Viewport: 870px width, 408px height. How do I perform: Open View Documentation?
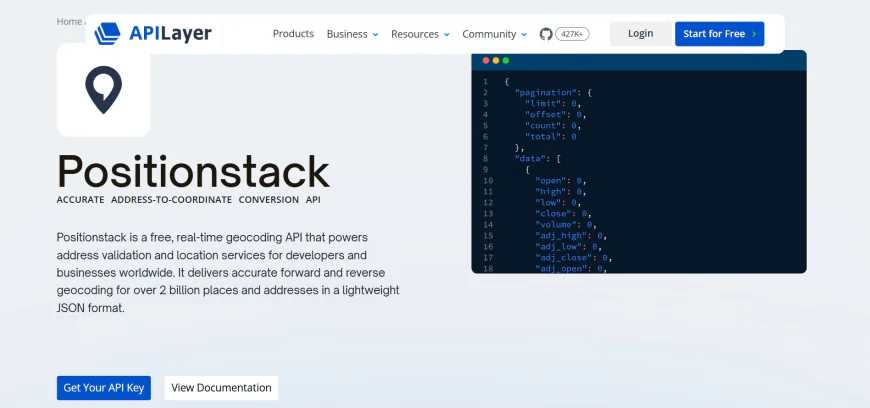pyautogui.click(x=221, y=387)
